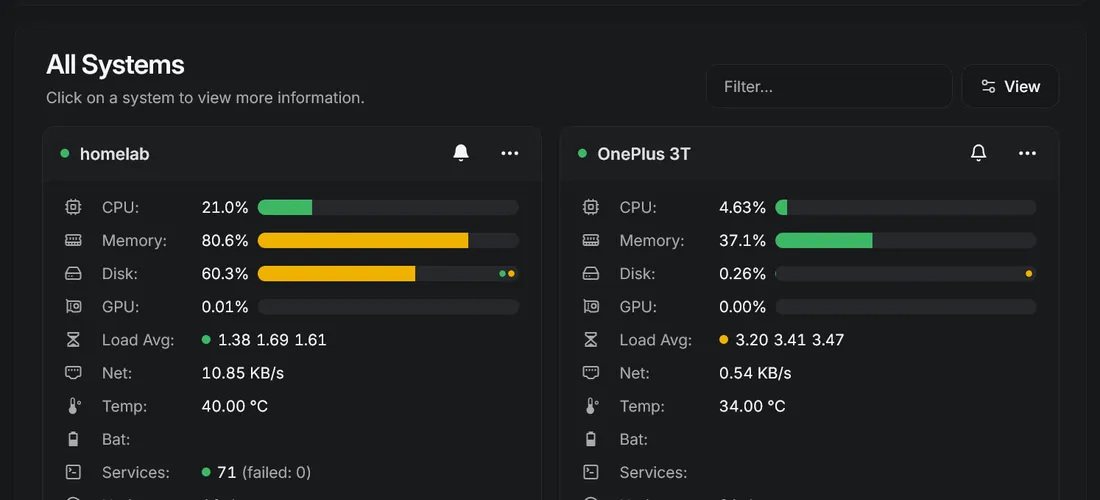The height and width of the screenshot is (500, 1100).
Task: Click the All Systems heading
Action: point(115,65)
